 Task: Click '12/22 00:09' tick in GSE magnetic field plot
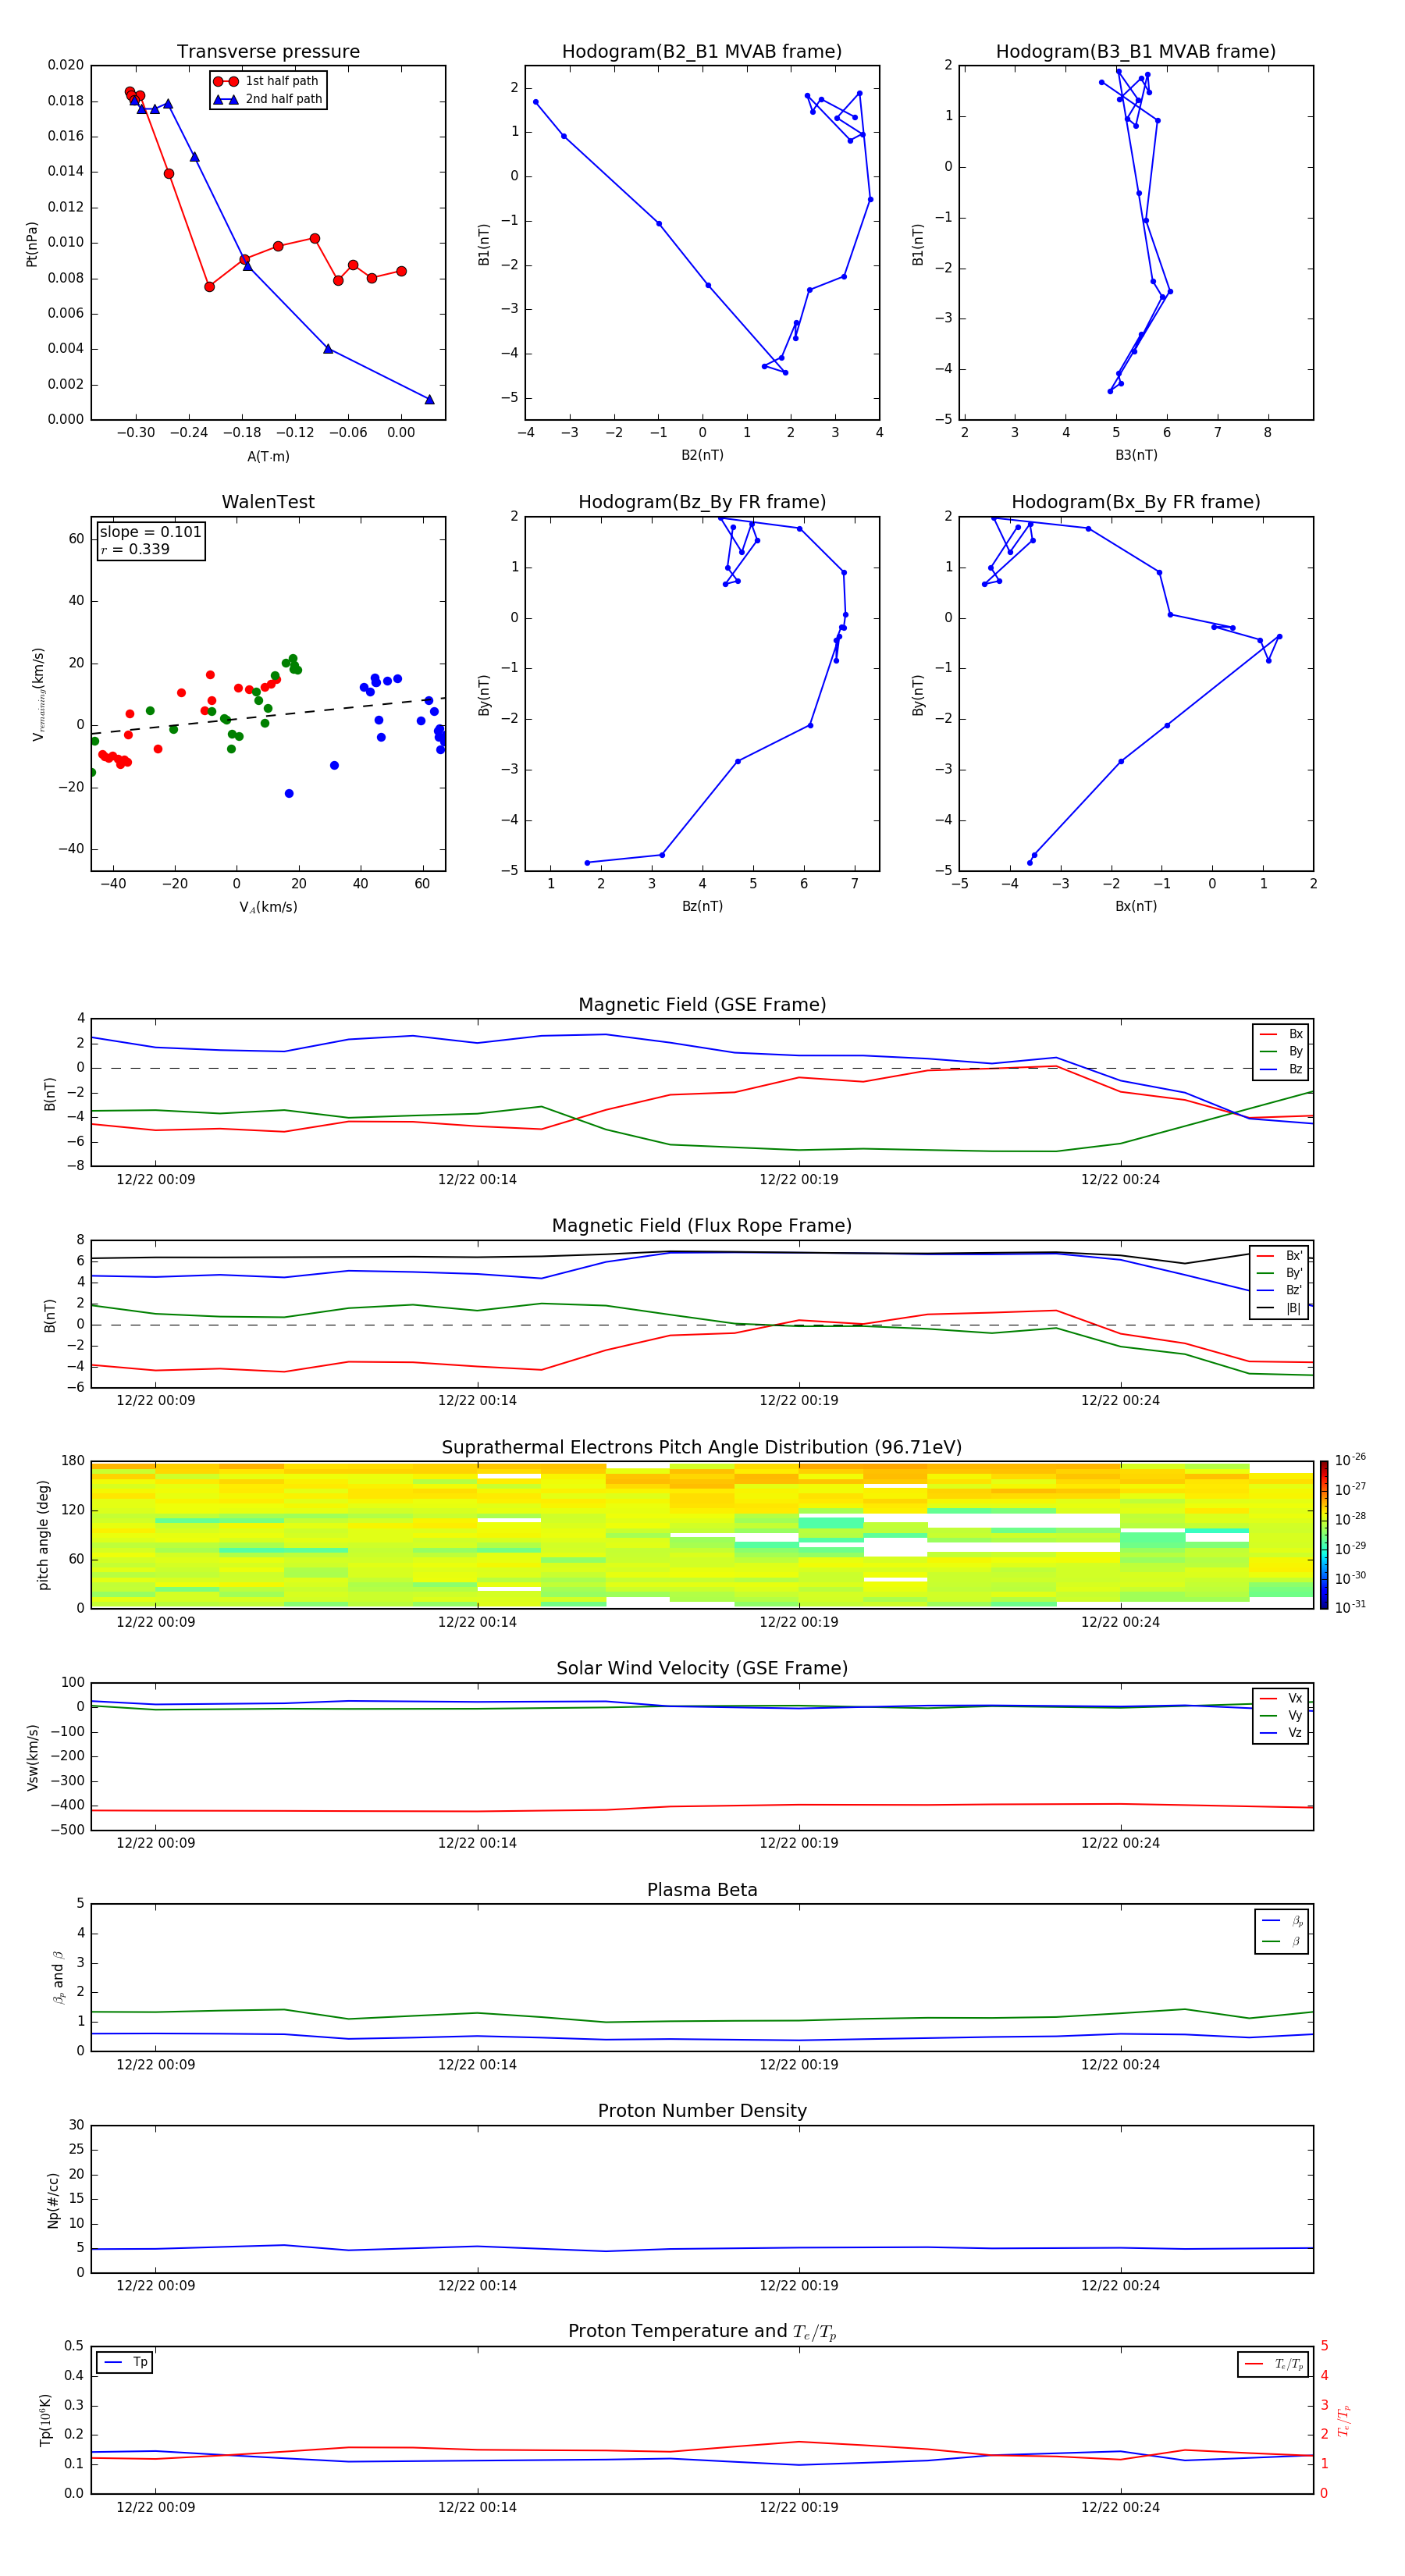[155, 1180]
